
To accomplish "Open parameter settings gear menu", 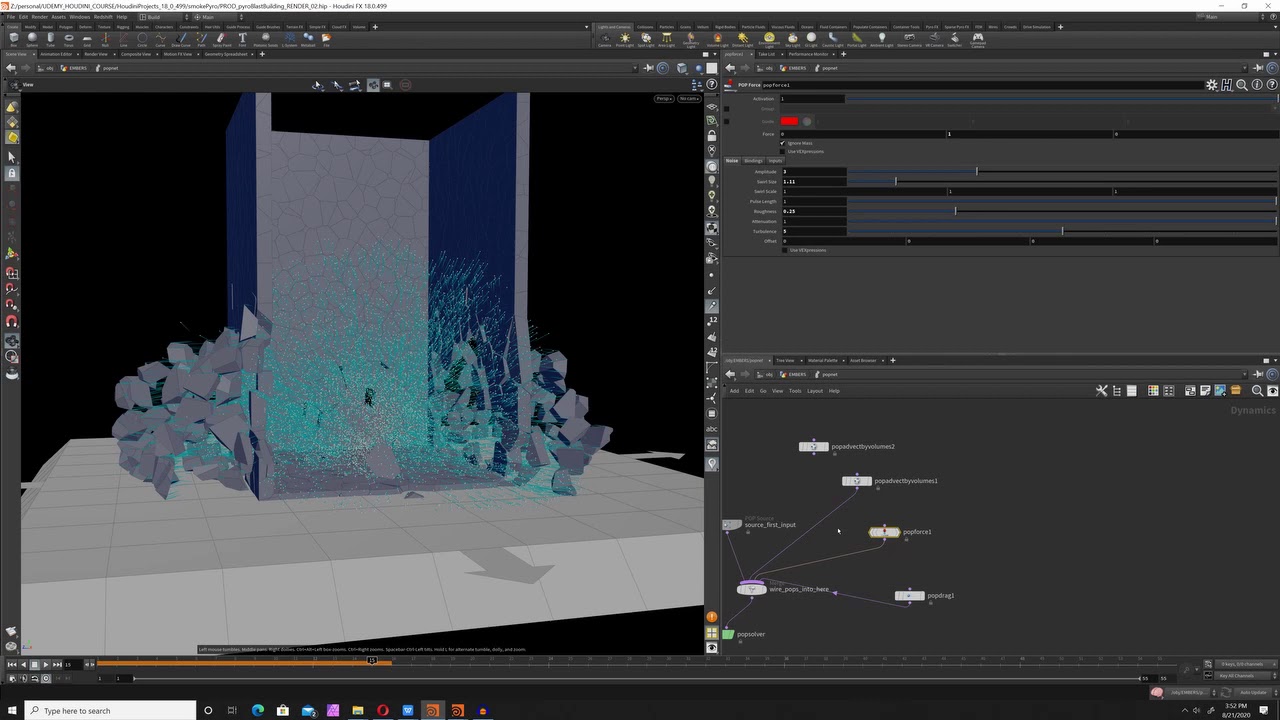I will 1212,85.
